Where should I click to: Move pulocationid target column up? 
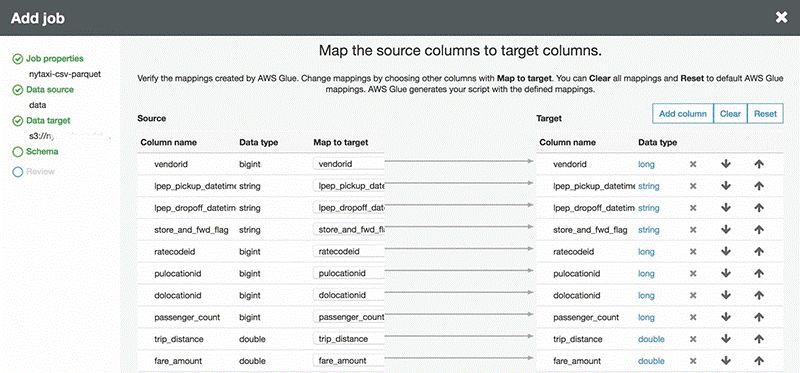point(759,273)
